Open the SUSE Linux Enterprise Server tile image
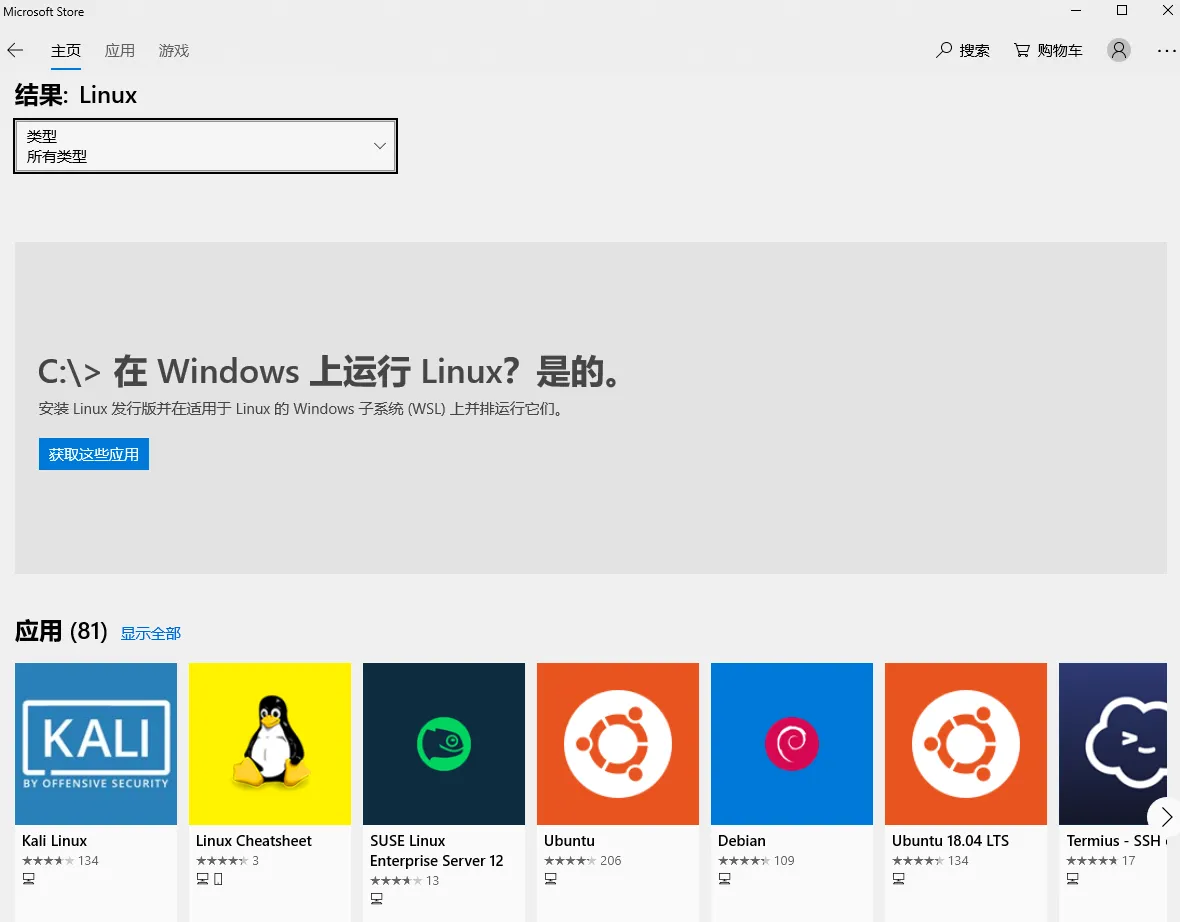This screenshot has width=1180, height=922. [x=444, y=744]
